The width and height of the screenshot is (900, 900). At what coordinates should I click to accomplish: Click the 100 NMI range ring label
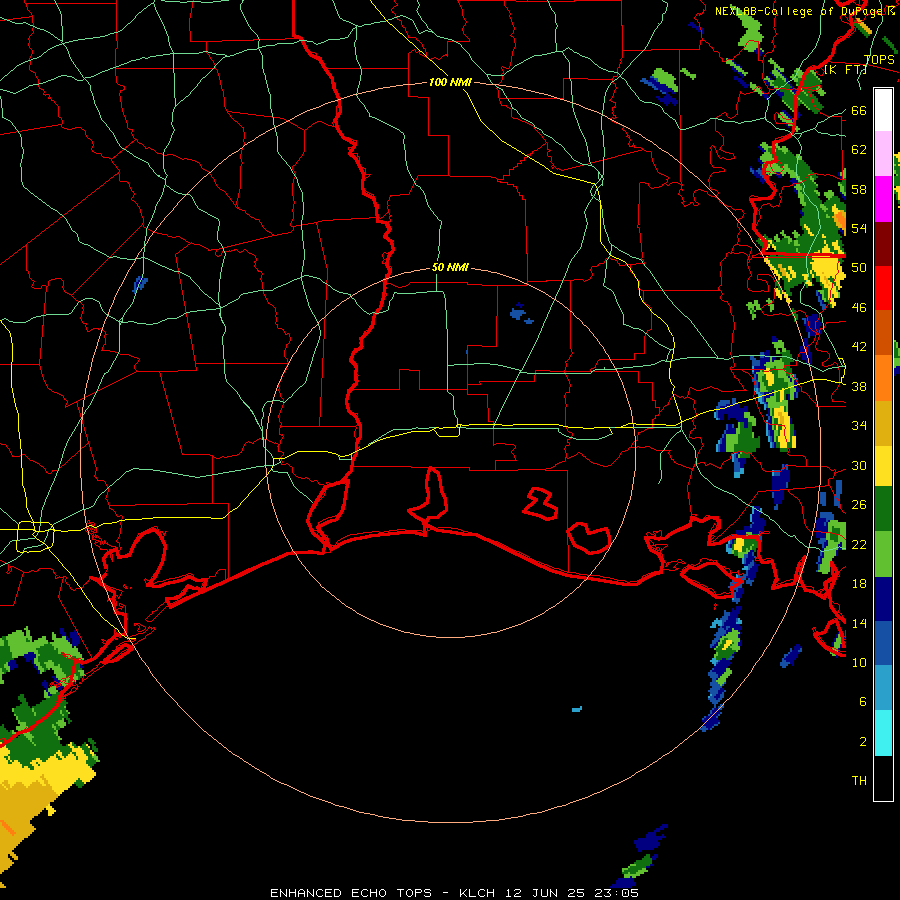(450, 82)
